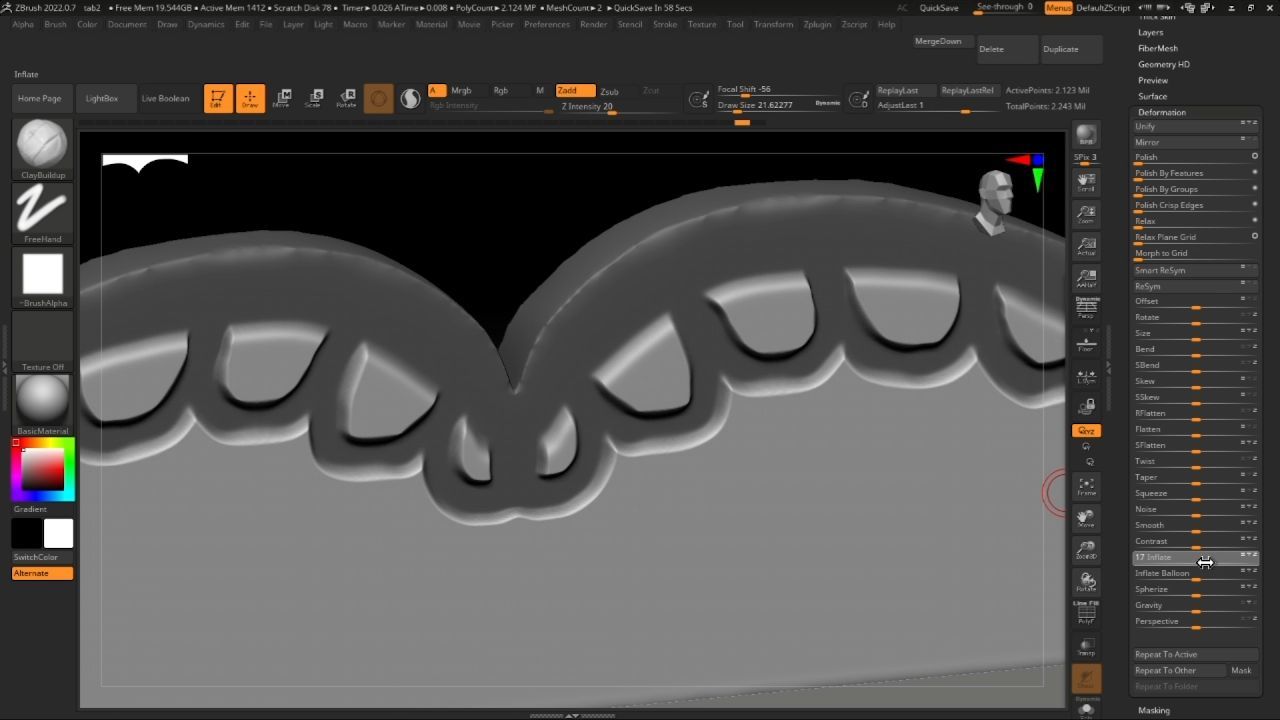Click the Actual size icon
Viewport: 1280px width, 720px height.
(x=1086, y=246)
